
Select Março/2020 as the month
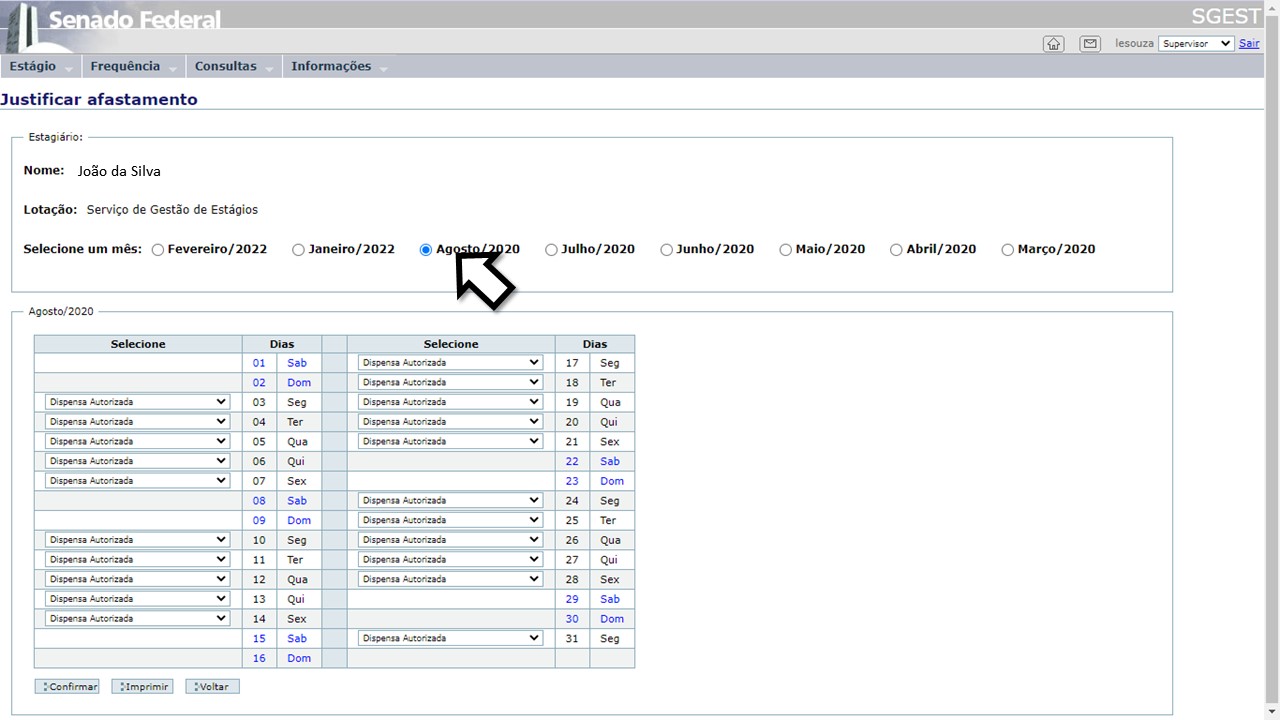click(1007, 250)
